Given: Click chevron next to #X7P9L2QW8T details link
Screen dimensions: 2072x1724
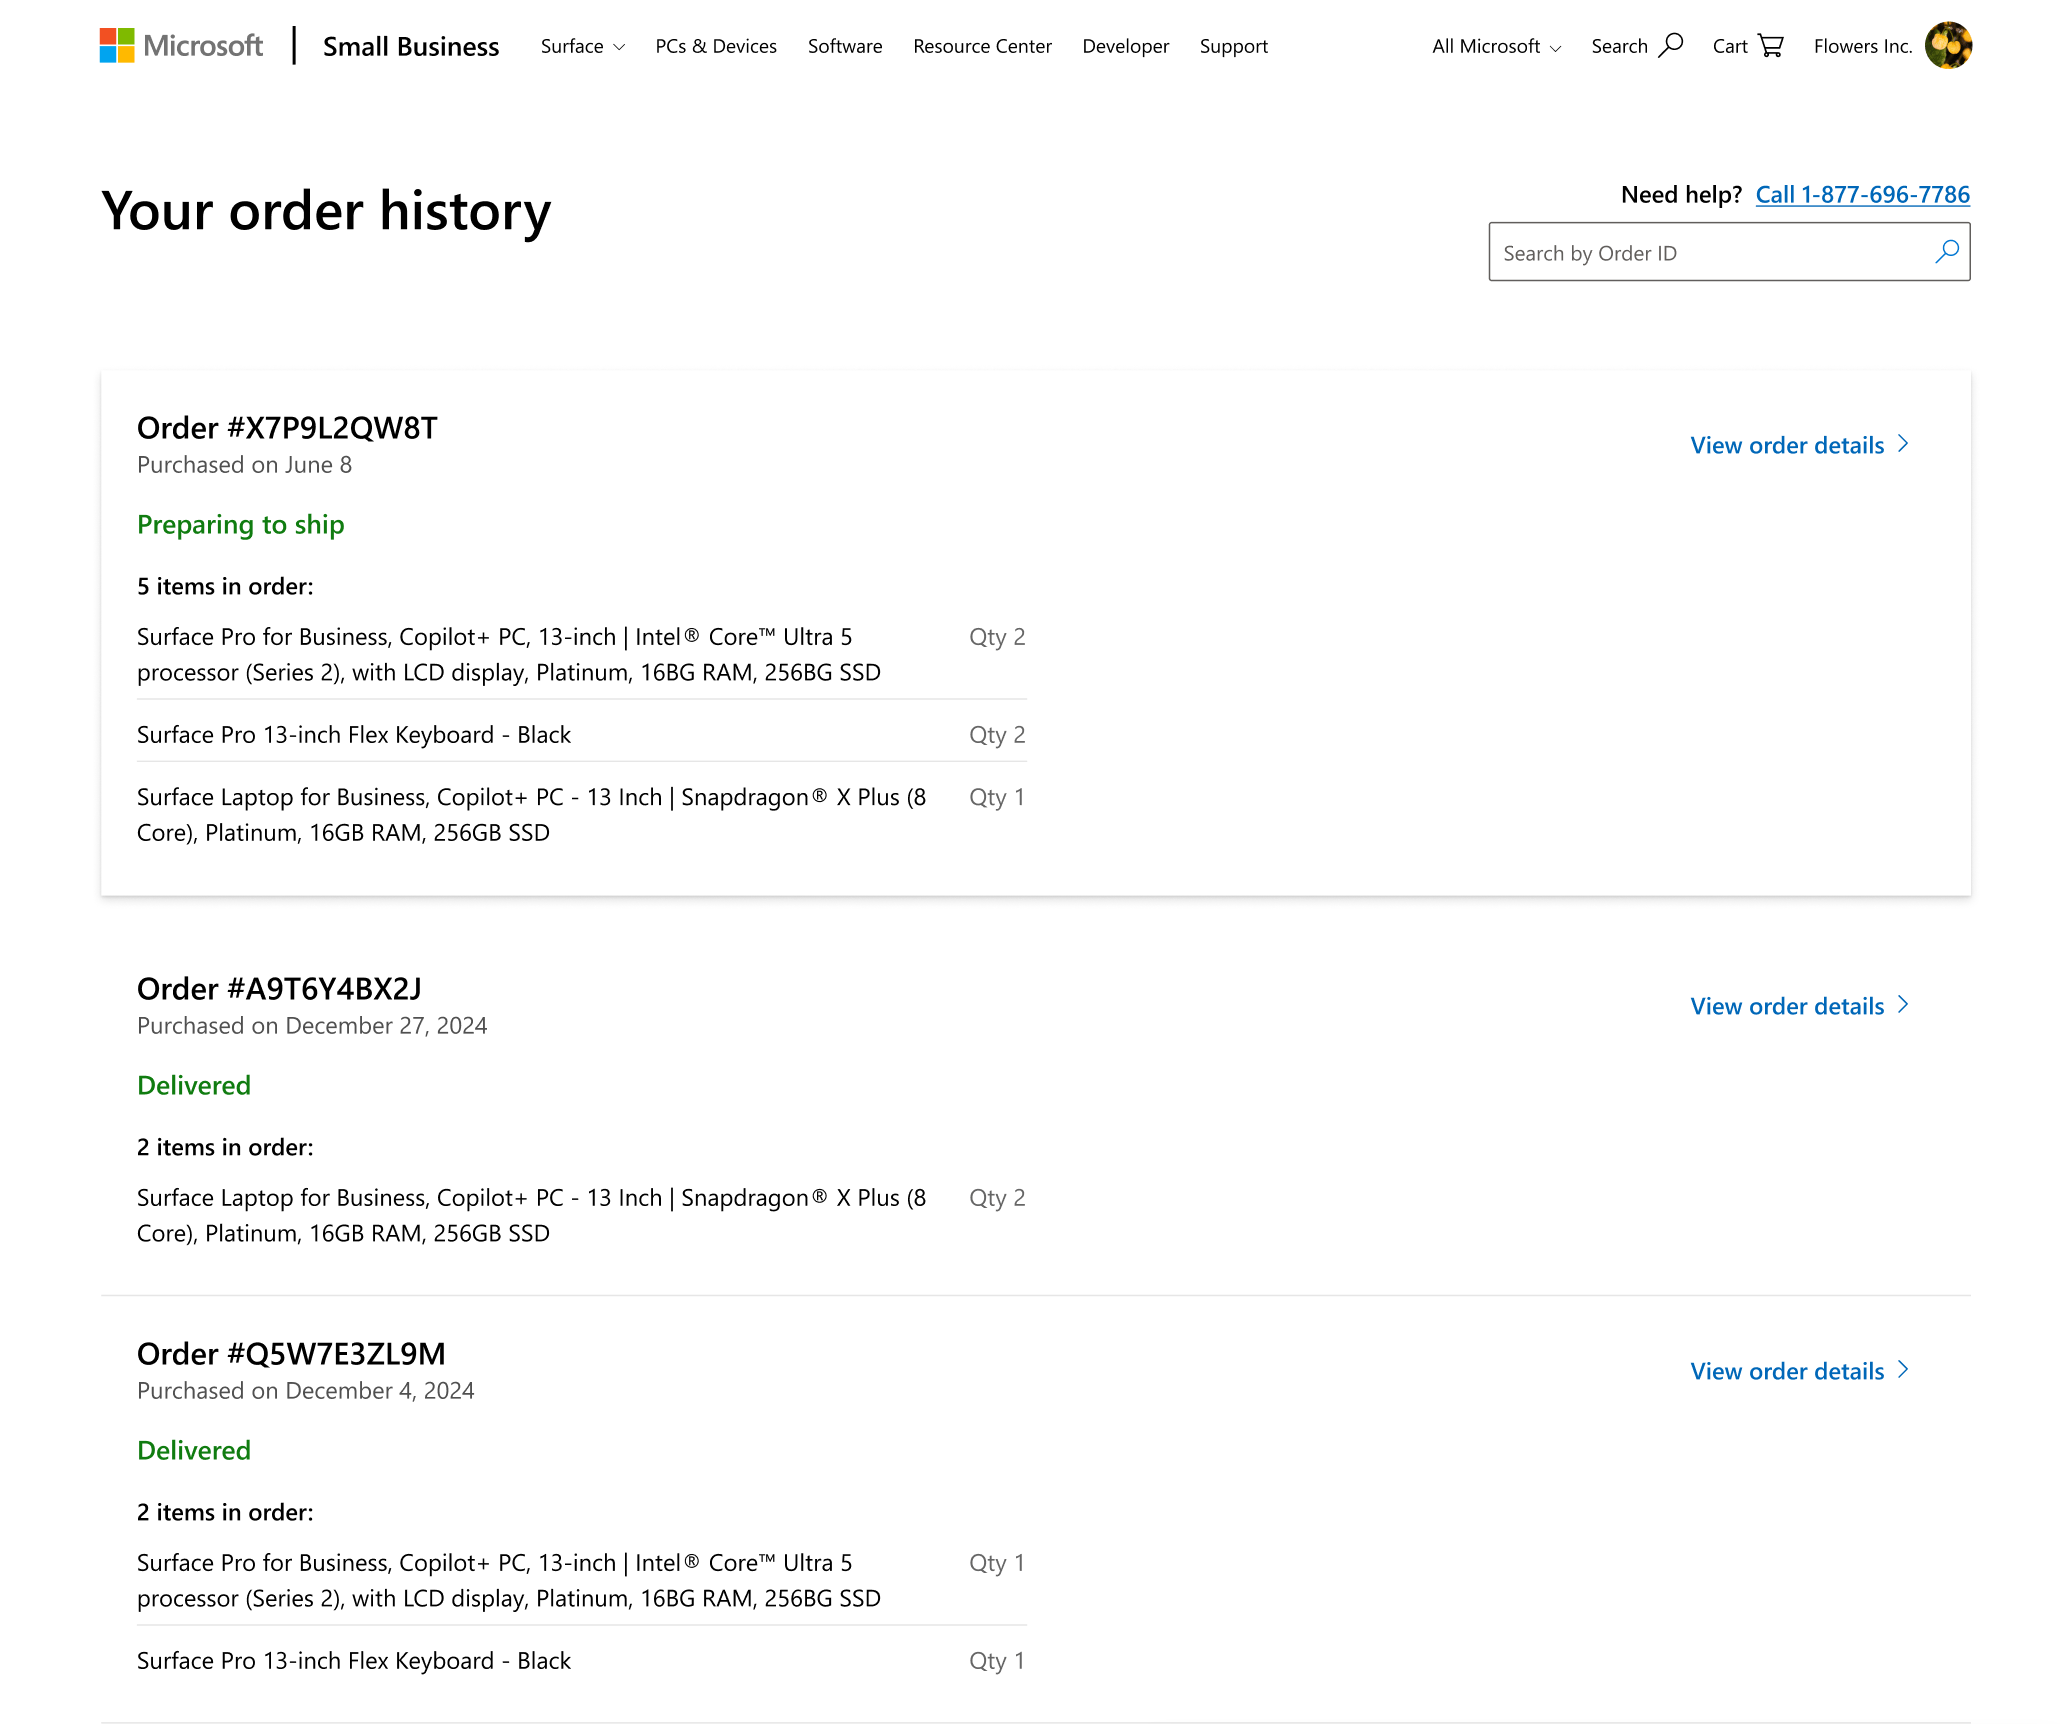Looking at the screenshot, I should point(1903,444).
